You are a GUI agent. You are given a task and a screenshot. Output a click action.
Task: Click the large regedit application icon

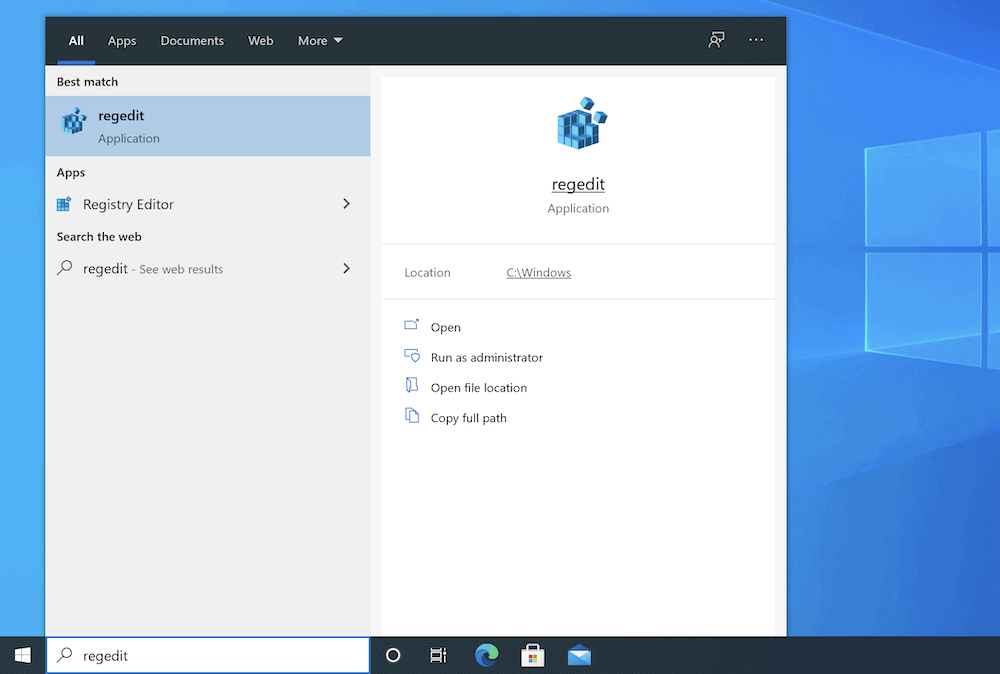pos(578,123)
